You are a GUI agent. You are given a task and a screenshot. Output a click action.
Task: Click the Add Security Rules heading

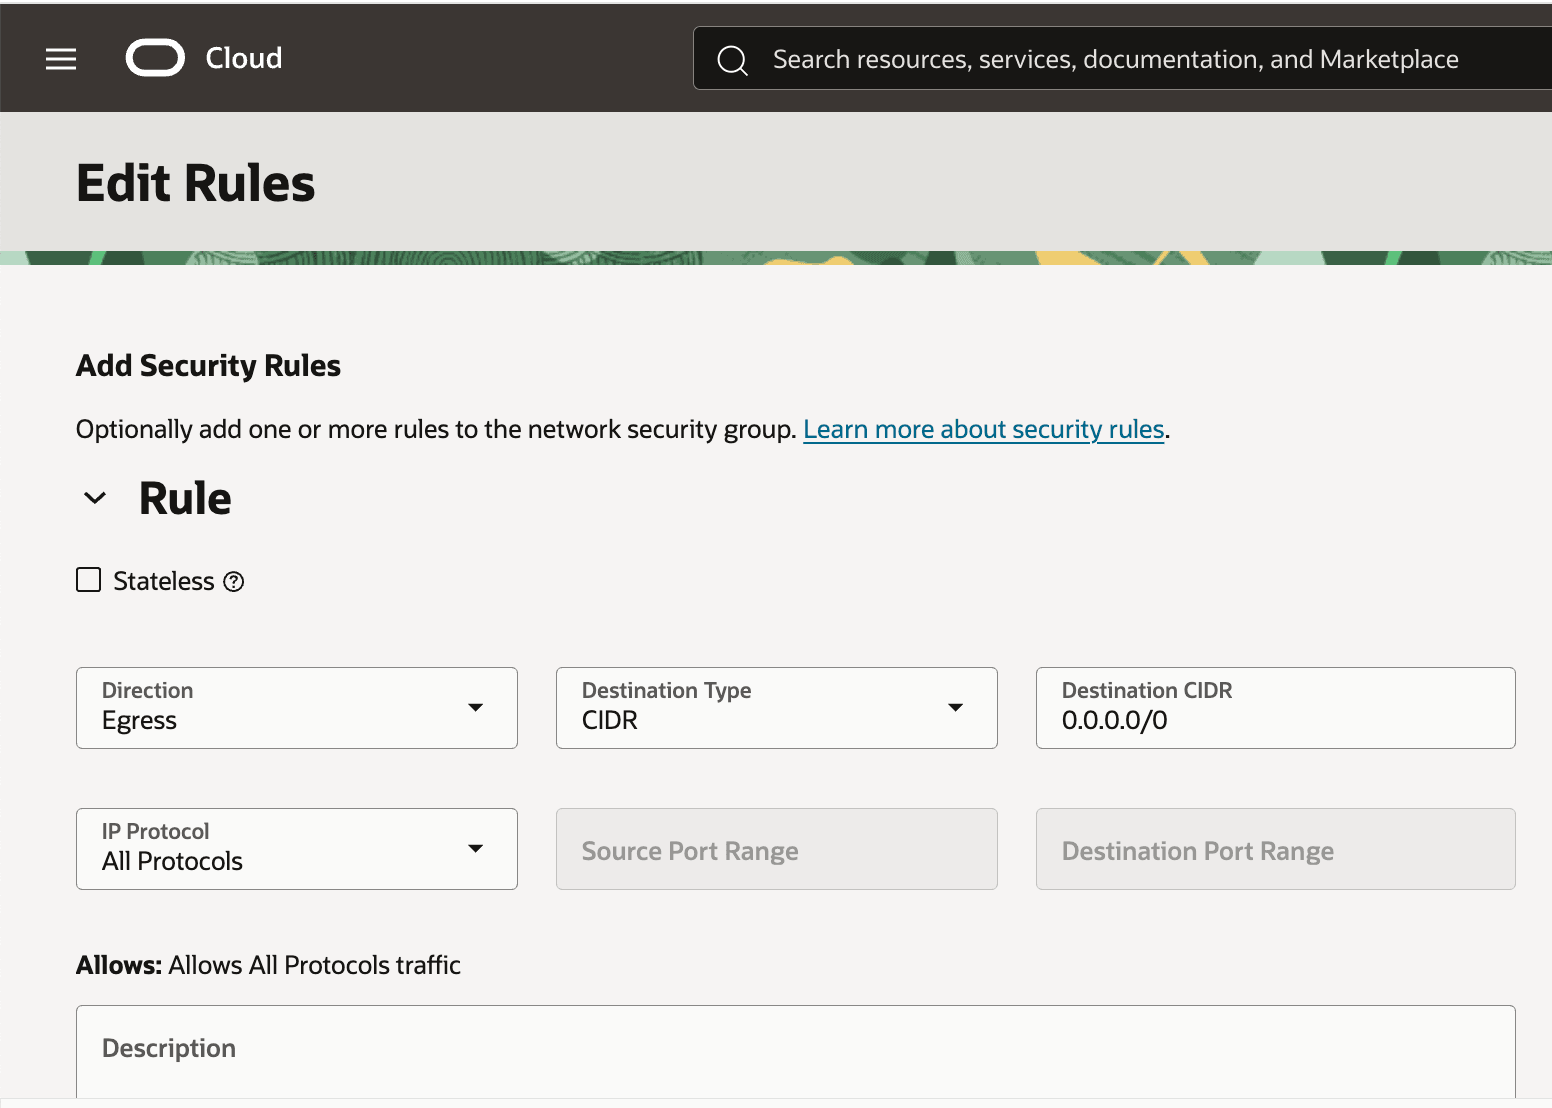click(x=207, y=365)
